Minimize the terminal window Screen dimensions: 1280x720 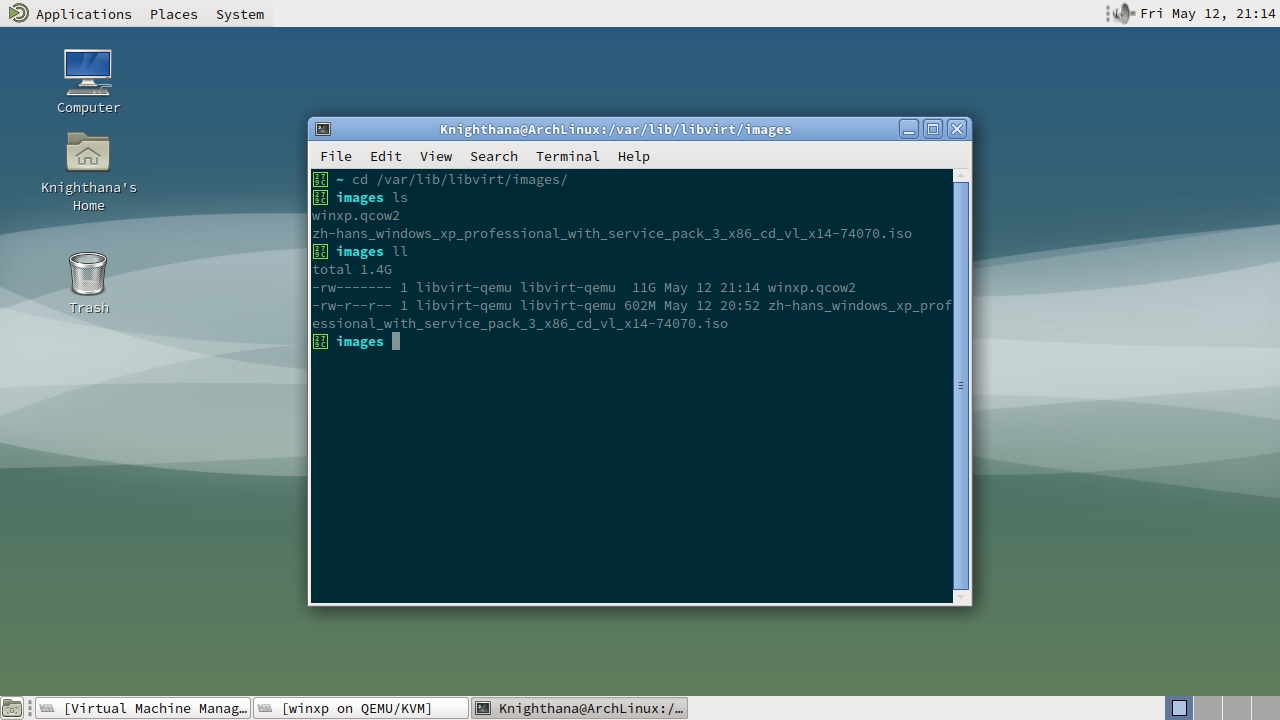(909, 129)
